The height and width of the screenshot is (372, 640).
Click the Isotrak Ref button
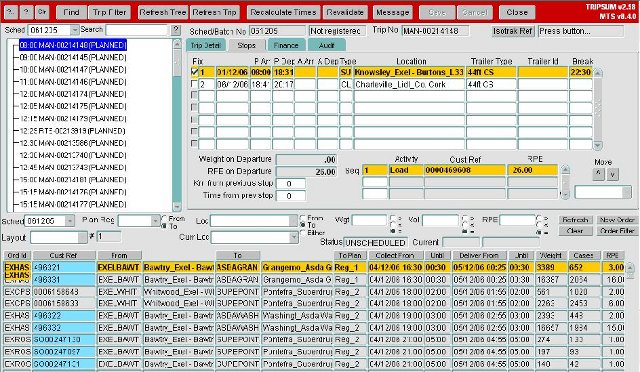click(x=513, y=31)
